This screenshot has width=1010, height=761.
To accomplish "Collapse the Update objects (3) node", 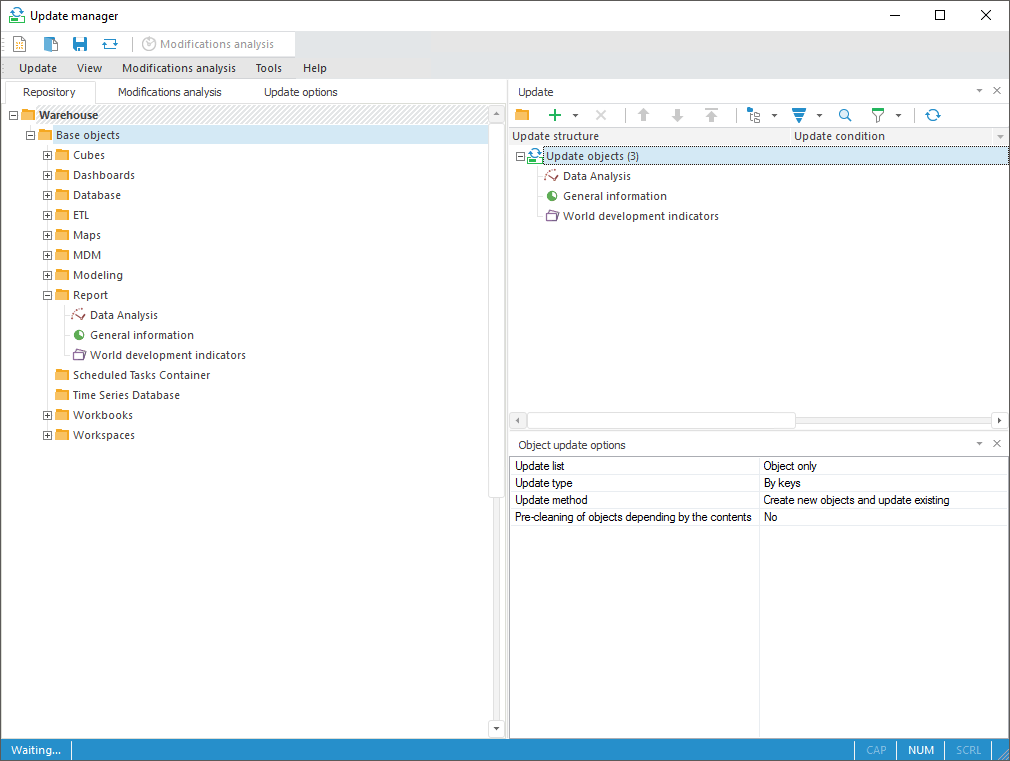I will (520, 156).
